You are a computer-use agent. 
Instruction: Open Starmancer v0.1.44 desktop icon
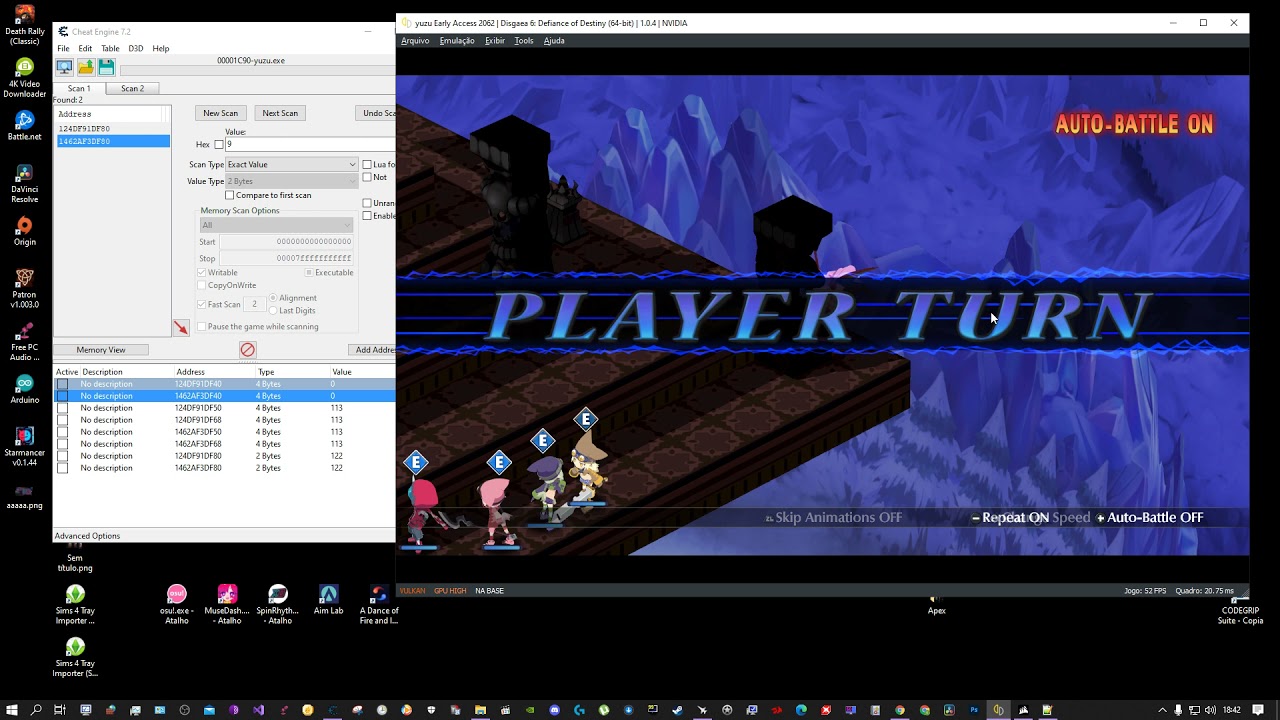coord(25,446)
